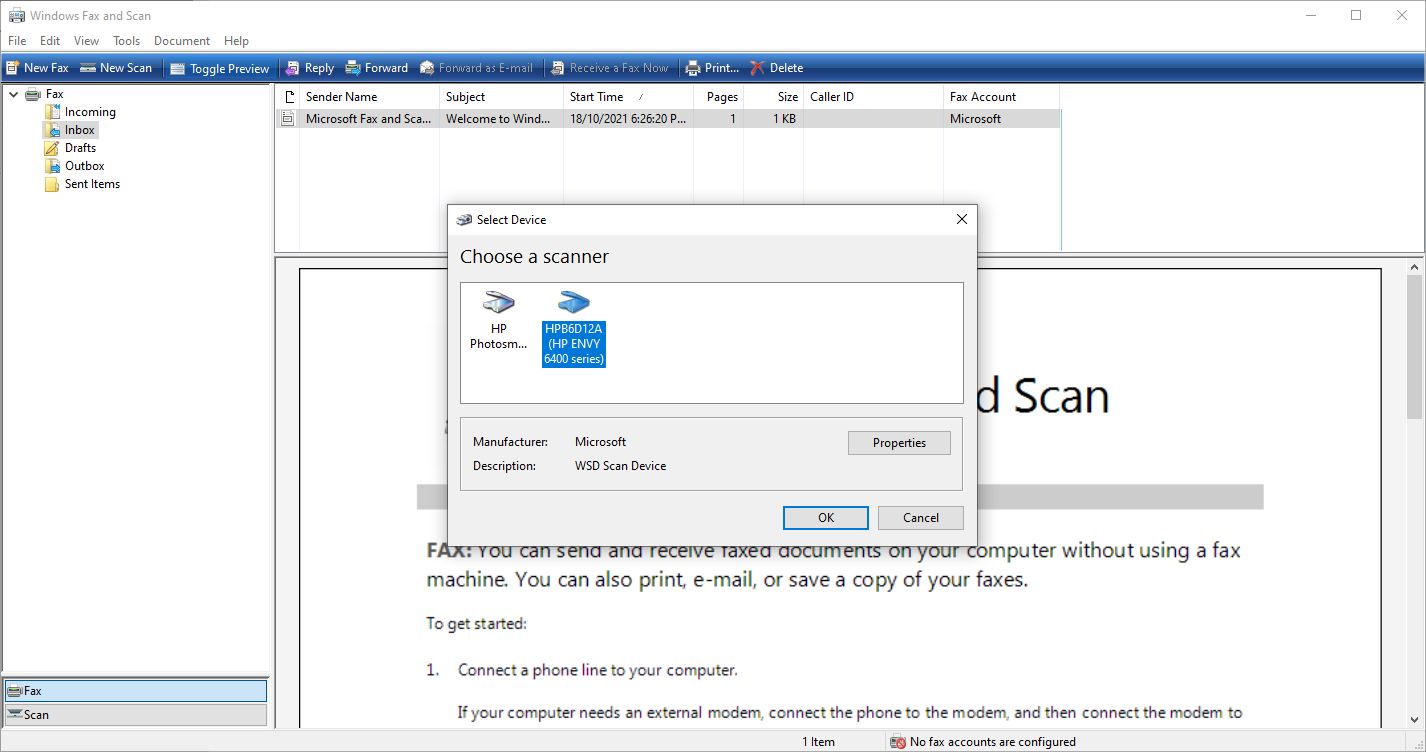This screenshot has height=752, width=1426.
Task: Click Select Device dialog title icon
Action: [x=464, y=220]
